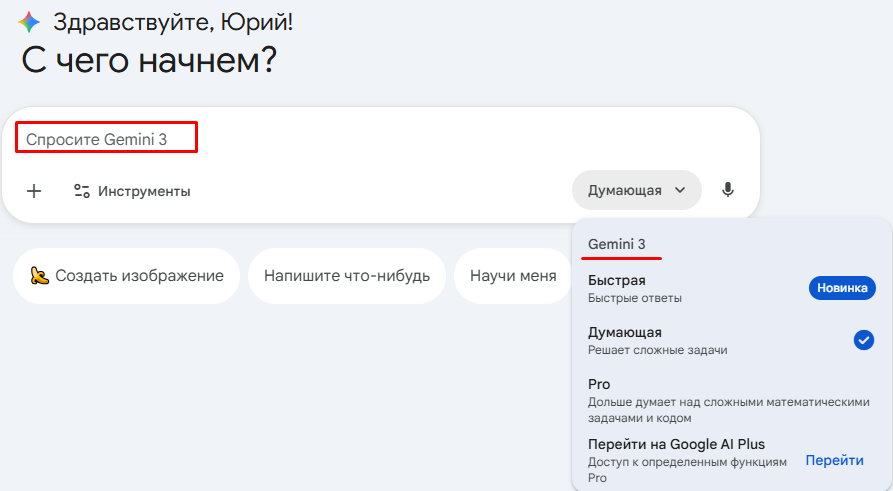
Task: Click the Создать изображение suggestion chip
Action: [126, 276]
